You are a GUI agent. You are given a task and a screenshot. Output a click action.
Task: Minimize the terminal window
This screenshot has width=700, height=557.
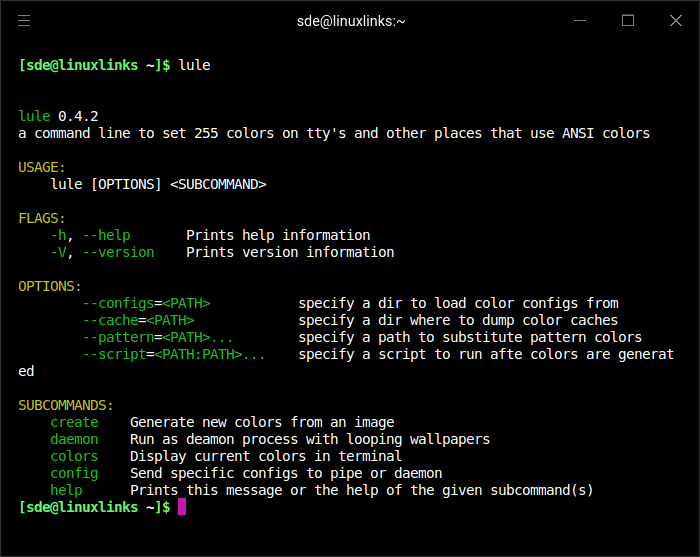(580, 20)
